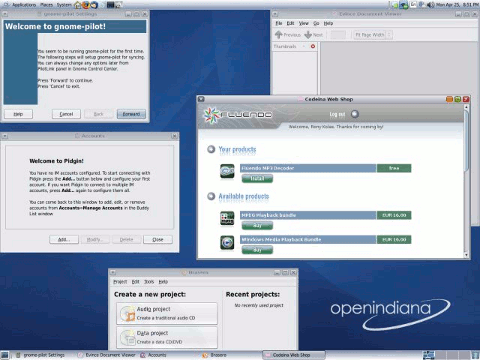Screen dimensions: 480x360
Task: Click Next page arrow in Evince toolbar
Action: (313, 34)
